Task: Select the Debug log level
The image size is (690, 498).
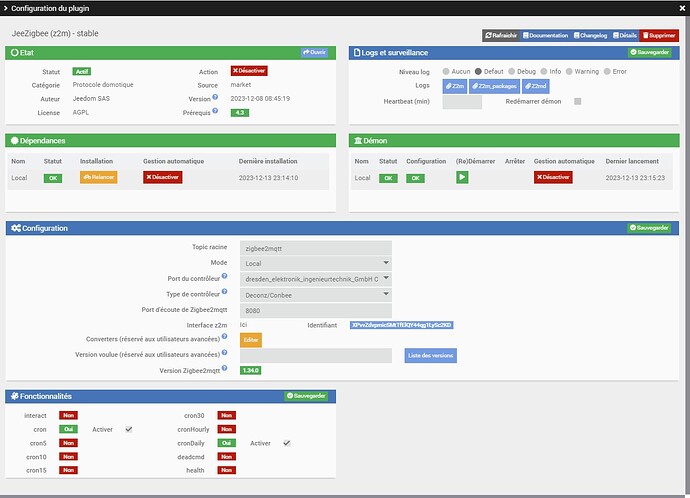Action: [511, 71]
